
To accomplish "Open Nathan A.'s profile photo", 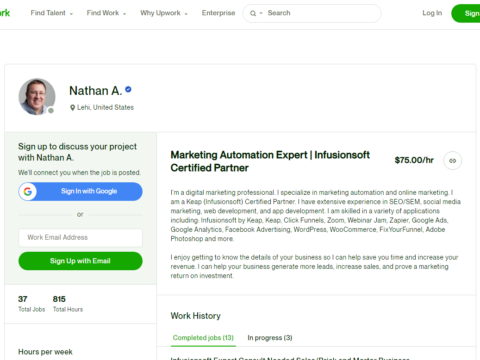I will [x=37, y=97].
